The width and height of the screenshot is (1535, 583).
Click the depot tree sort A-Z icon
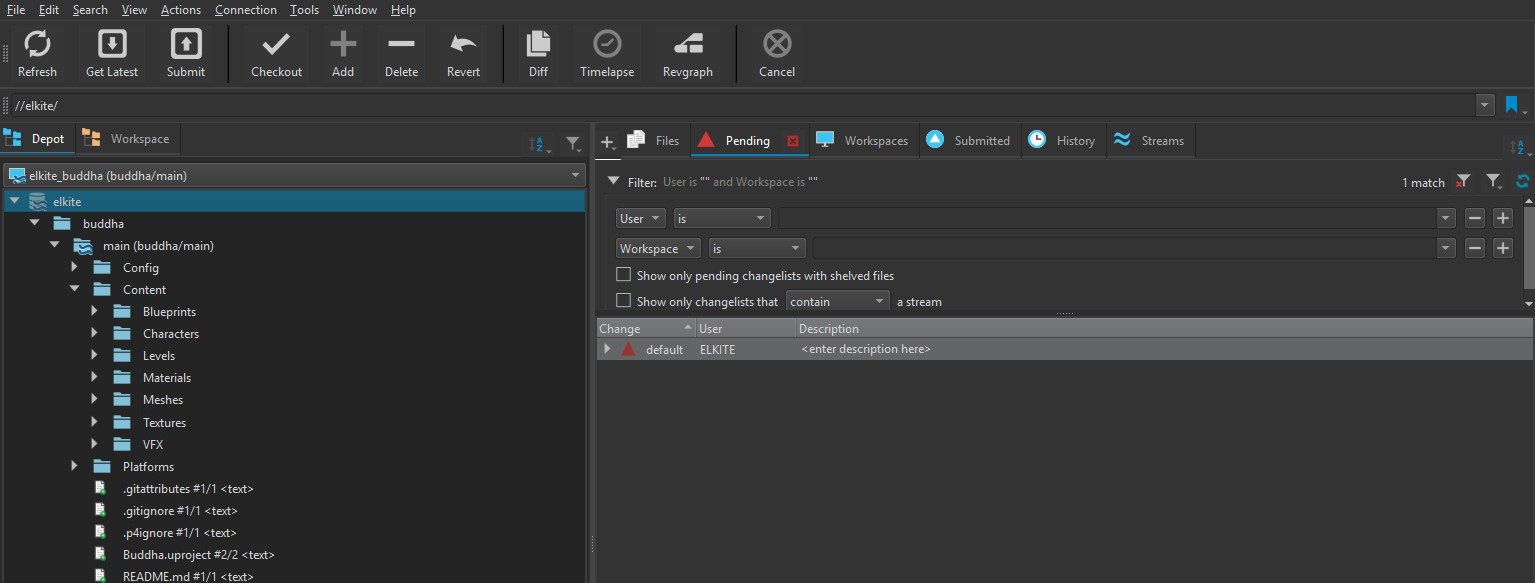click(x=538, y=144)
